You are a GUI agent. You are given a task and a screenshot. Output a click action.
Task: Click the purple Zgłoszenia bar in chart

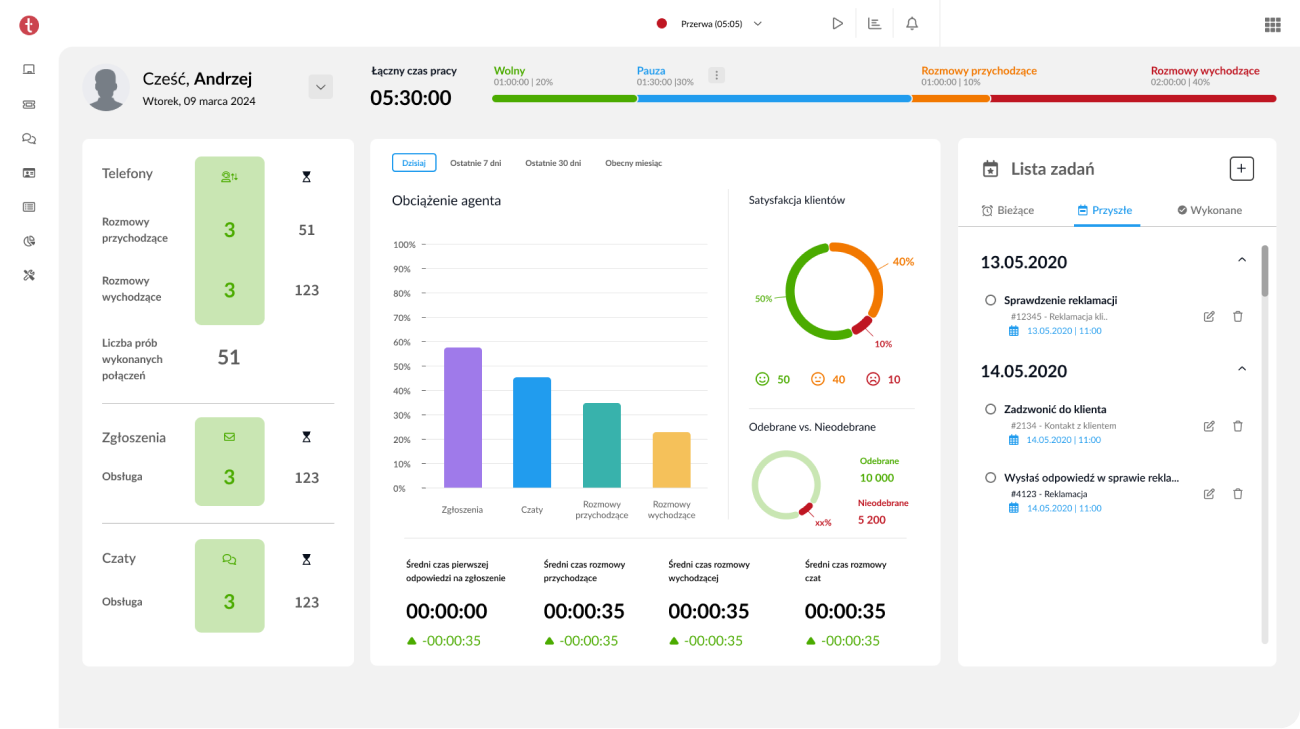point(463,418)
